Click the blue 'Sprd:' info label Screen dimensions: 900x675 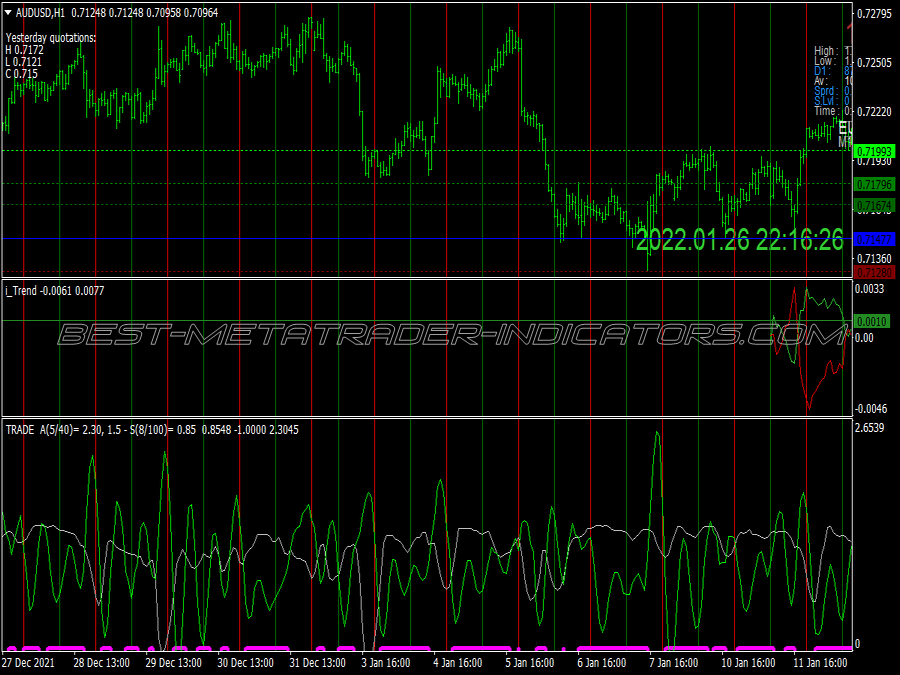(825, 91)
